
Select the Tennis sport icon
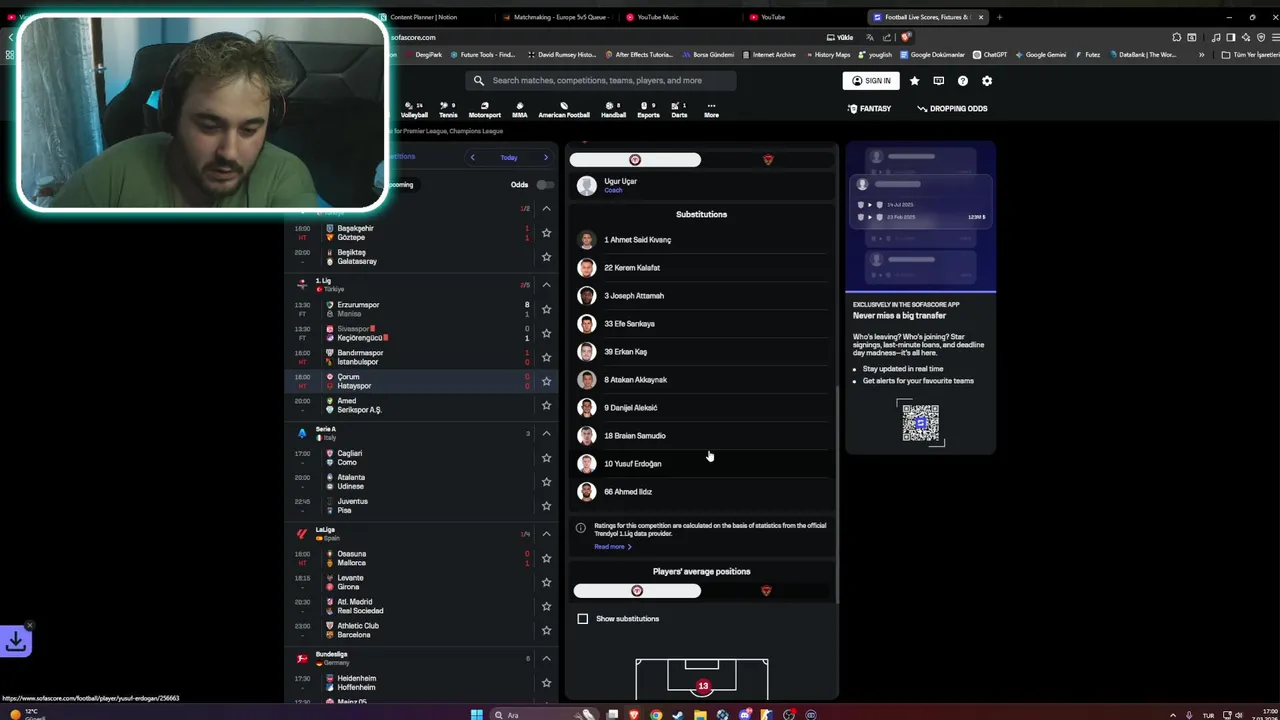tap(448, 110)
